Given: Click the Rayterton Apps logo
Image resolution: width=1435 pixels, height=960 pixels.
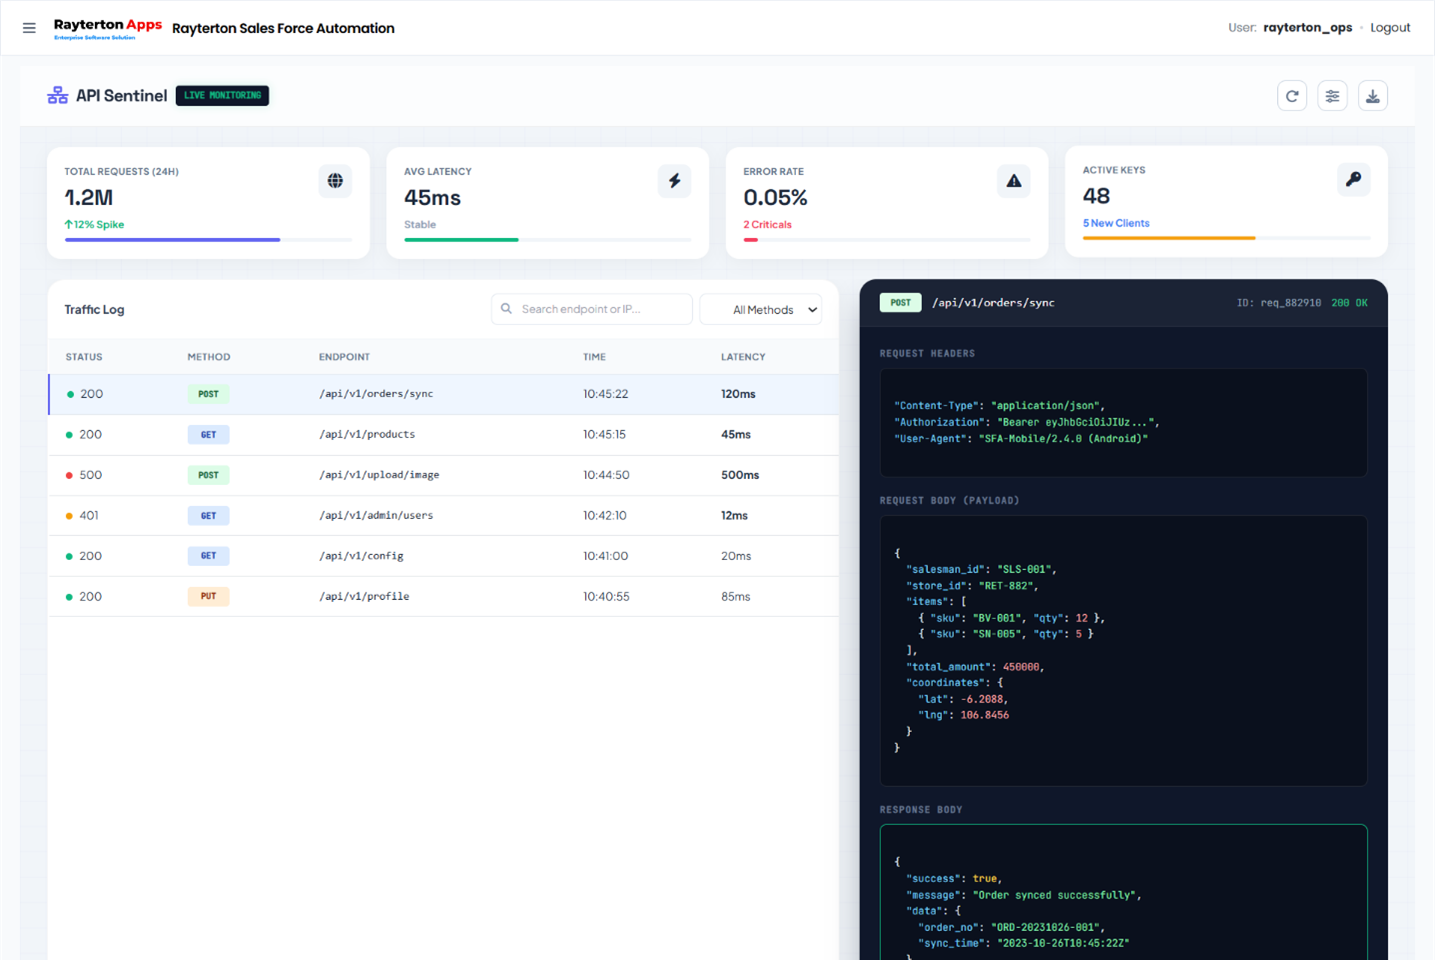Looking at the screenshot, I should (x=107, y=27).
